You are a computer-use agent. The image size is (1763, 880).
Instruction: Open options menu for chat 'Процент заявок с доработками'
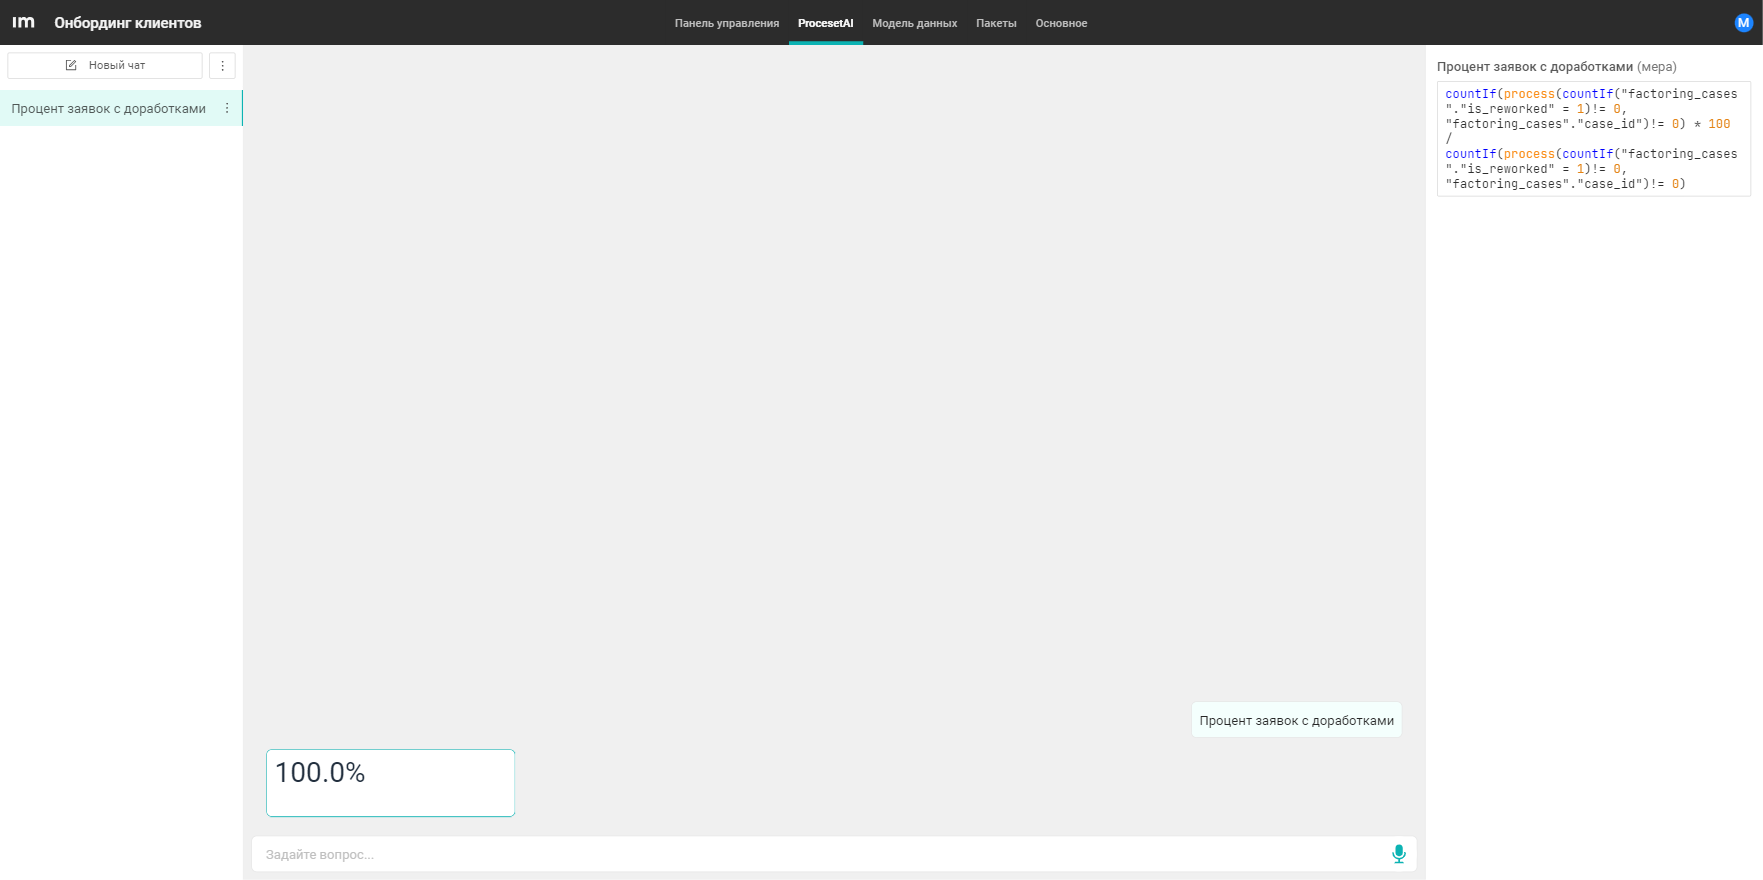[227, 108]
